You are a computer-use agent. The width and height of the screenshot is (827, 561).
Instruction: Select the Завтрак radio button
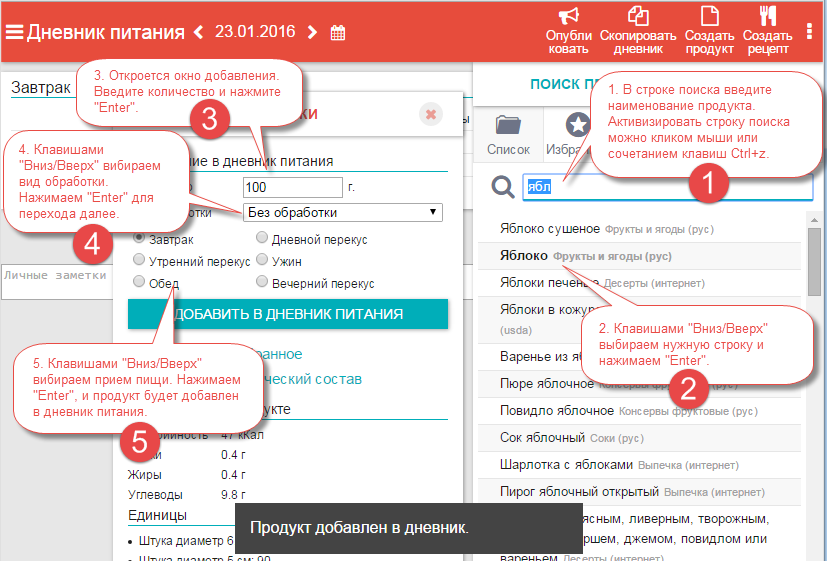pos(140,239)
